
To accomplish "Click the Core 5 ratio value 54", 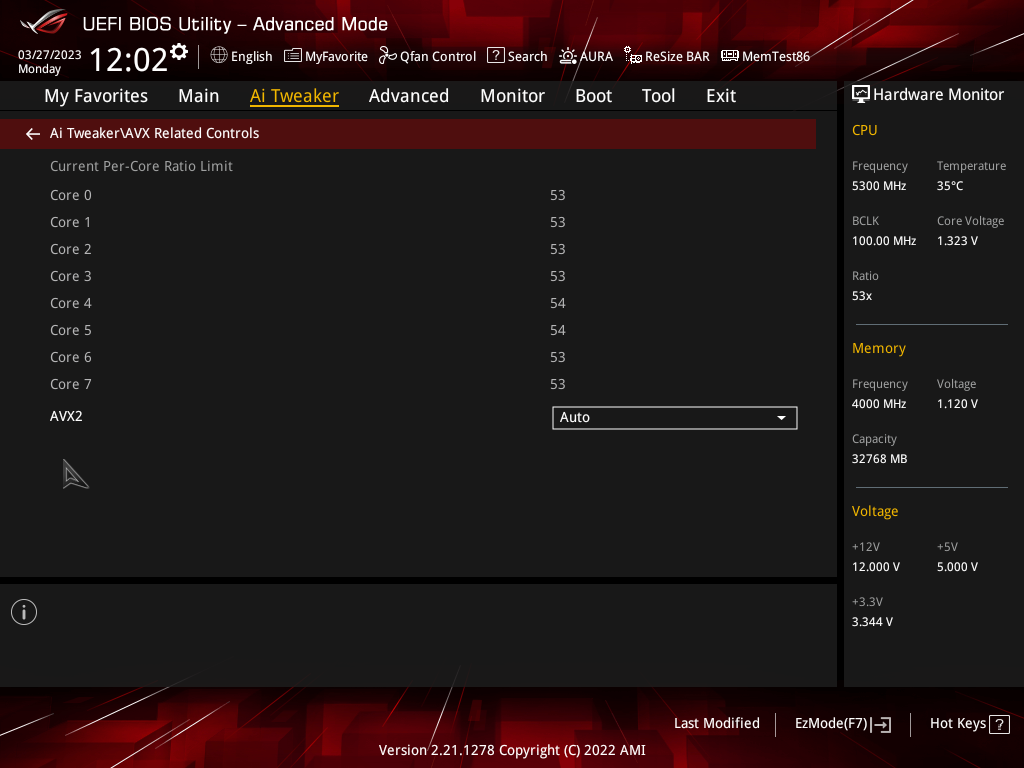I will [558, 330].
